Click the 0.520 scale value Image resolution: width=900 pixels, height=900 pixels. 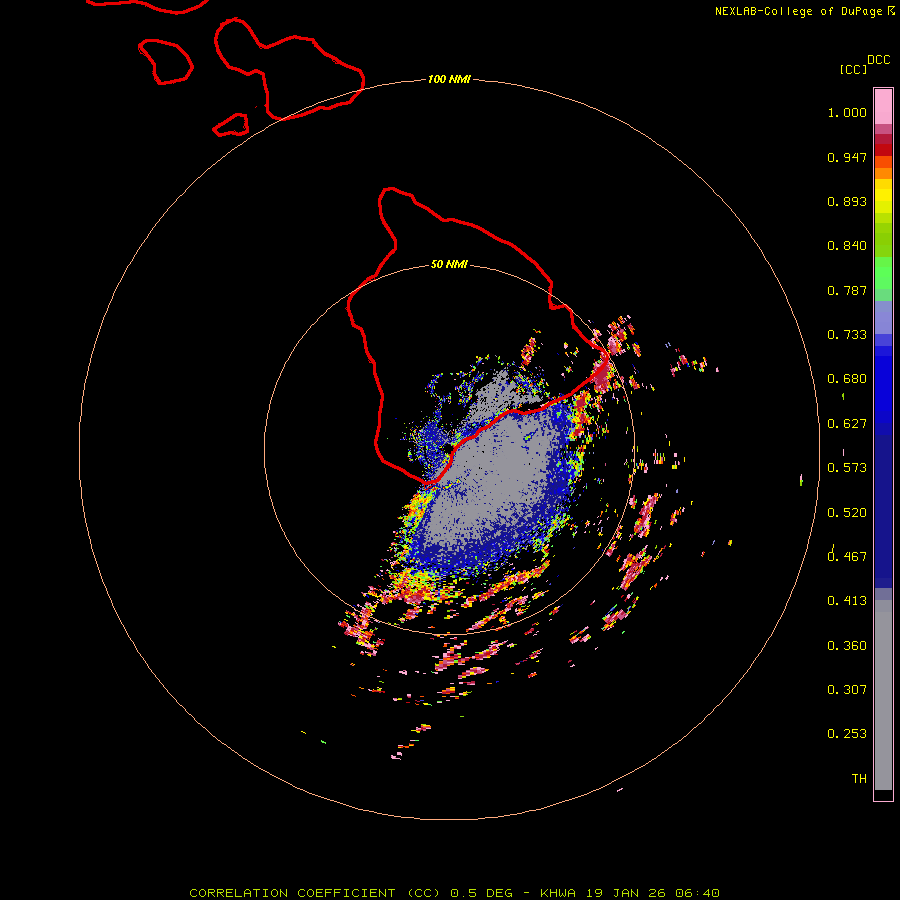pos(847,513)
